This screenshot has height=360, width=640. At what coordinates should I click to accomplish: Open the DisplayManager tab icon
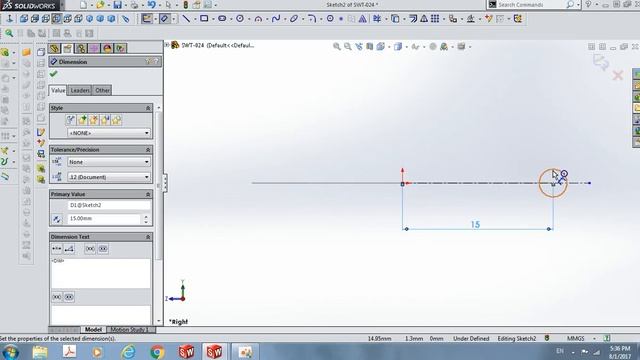coord(107,49)
